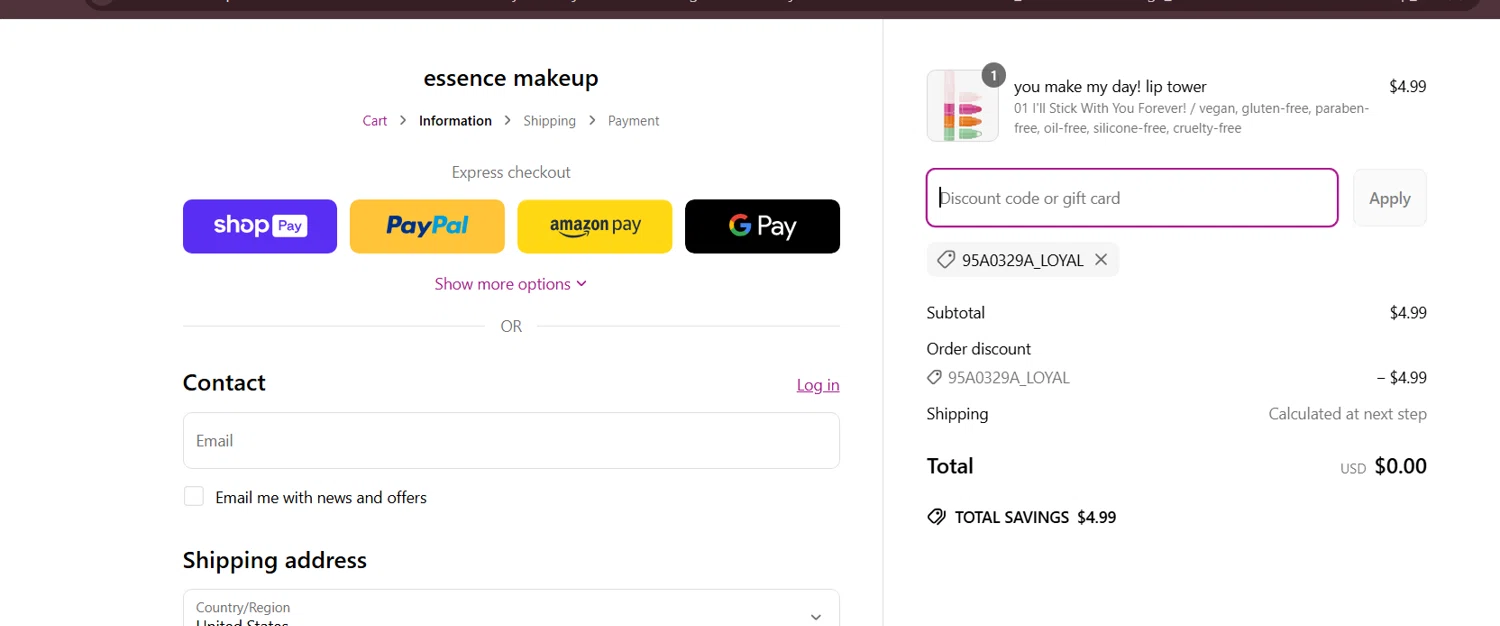Screen dimensions: 1500x626
Task: Click the Discount code or gift card field
Action: (1132, 198)
